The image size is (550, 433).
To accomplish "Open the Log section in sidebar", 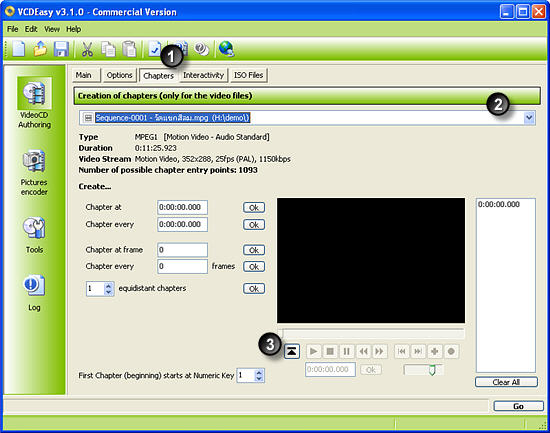I will tap(34, 293).
